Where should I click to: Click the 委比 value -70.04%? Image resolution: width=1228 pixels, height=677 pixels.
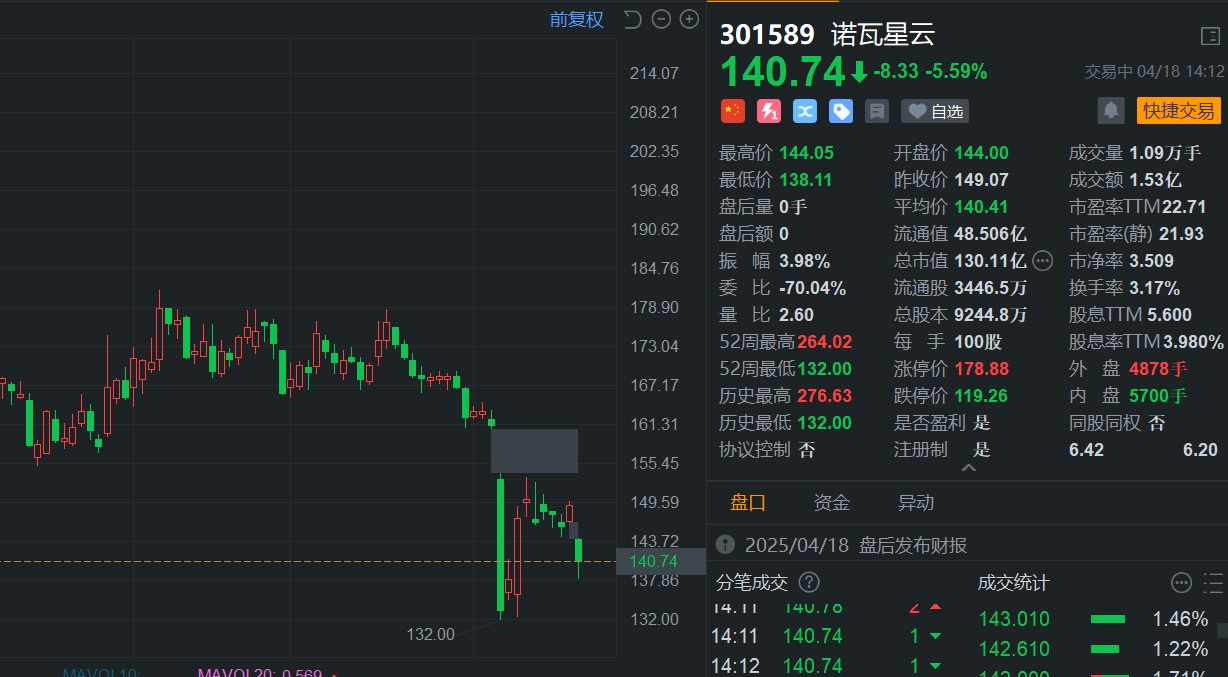812,287
